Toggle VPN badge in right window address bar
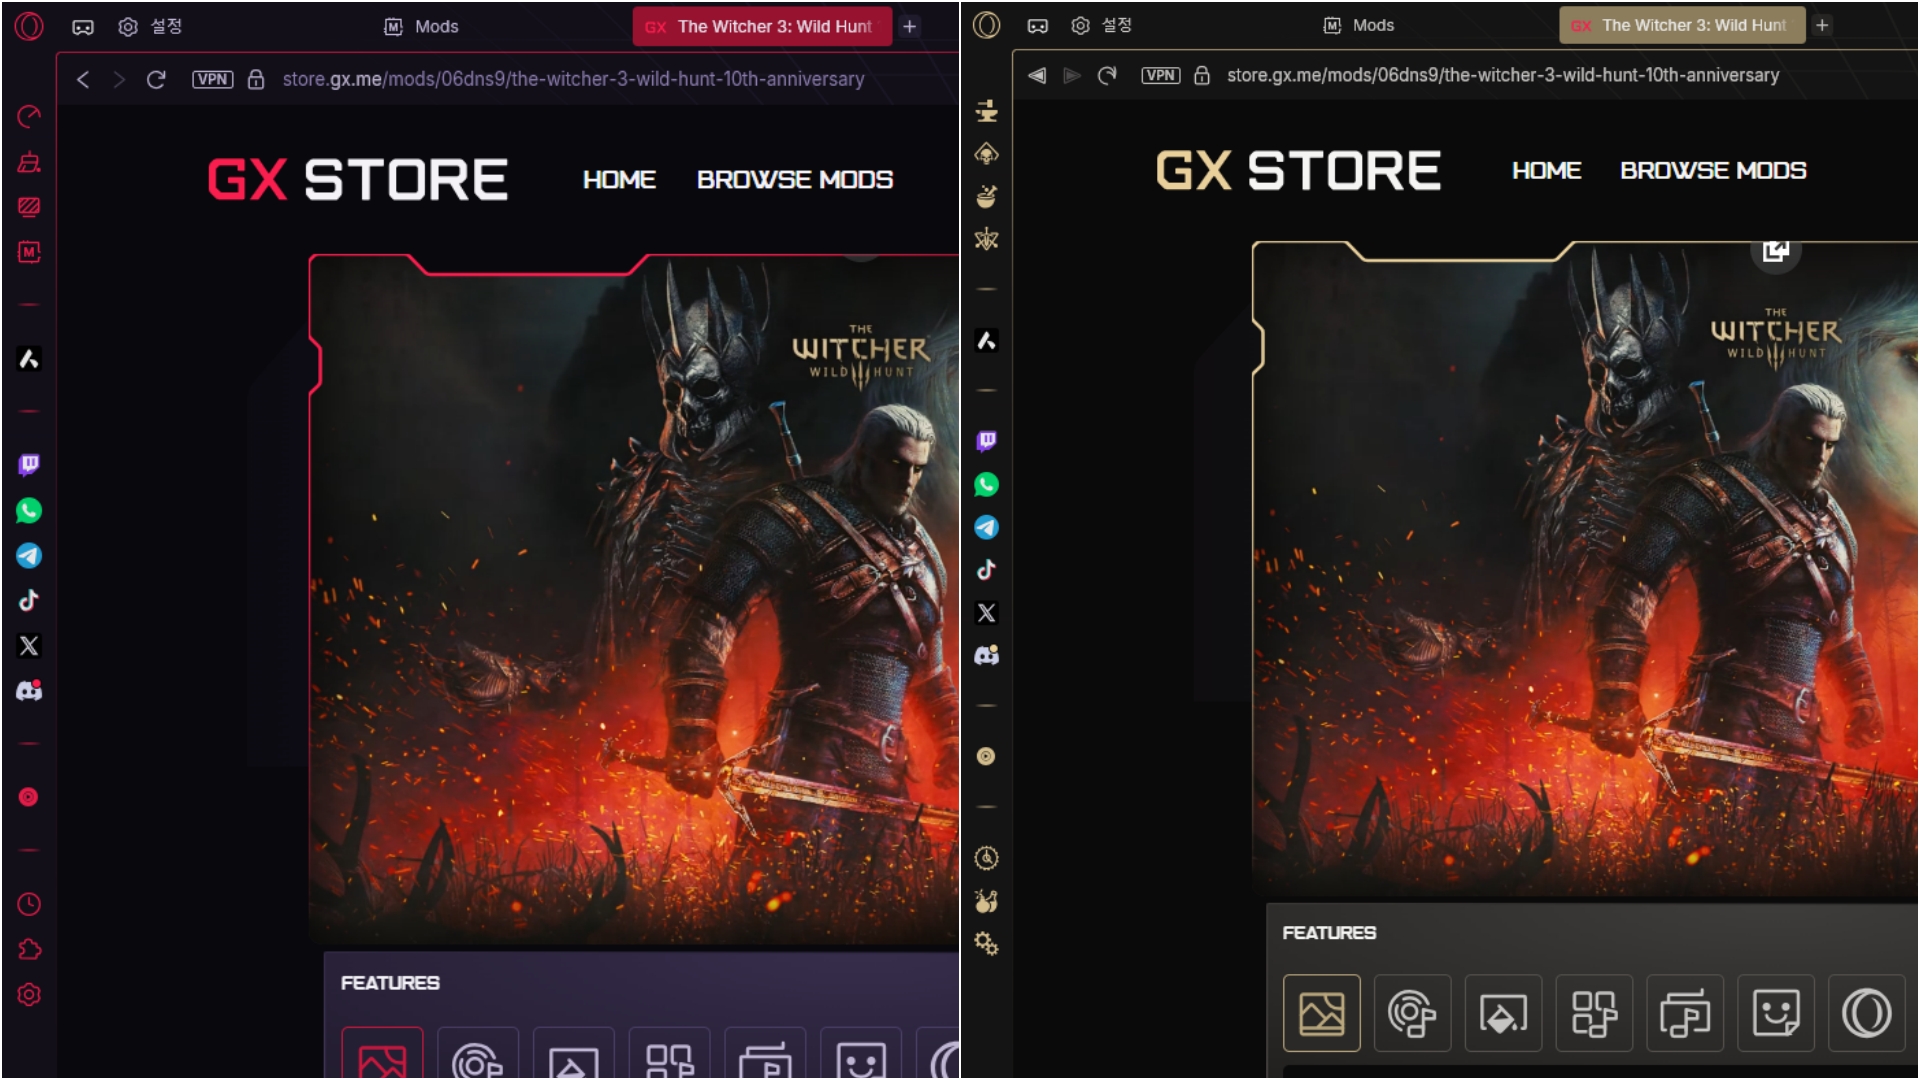Viewport: 1920px width, 1080px height. coord(1160,75)
